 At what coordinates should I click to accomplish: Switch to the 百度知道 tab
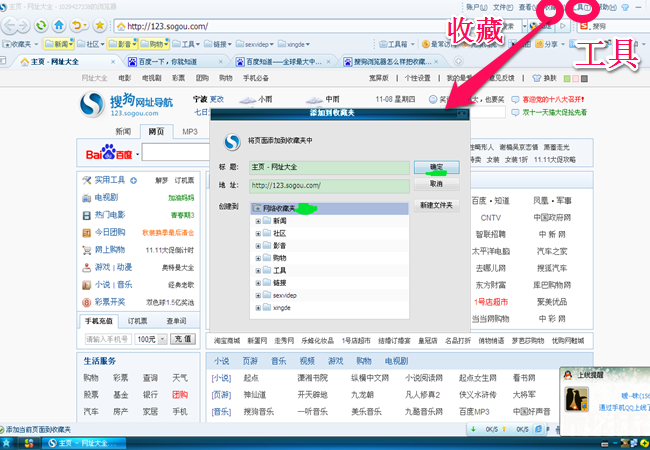(x=284, y=62)
